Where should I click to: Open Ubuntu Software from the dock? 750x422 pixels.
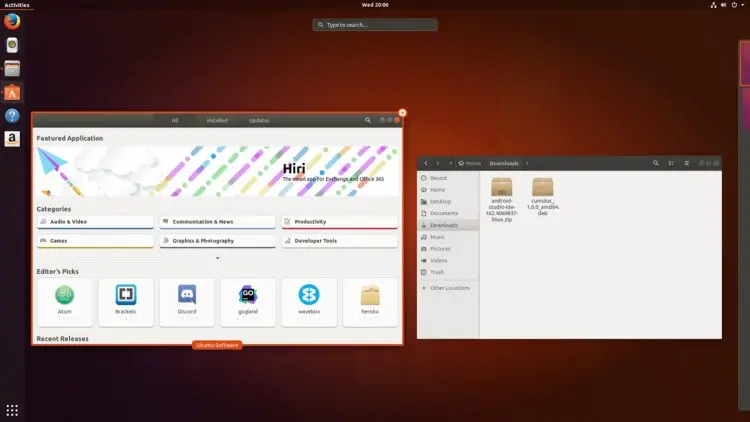(12, 92)
